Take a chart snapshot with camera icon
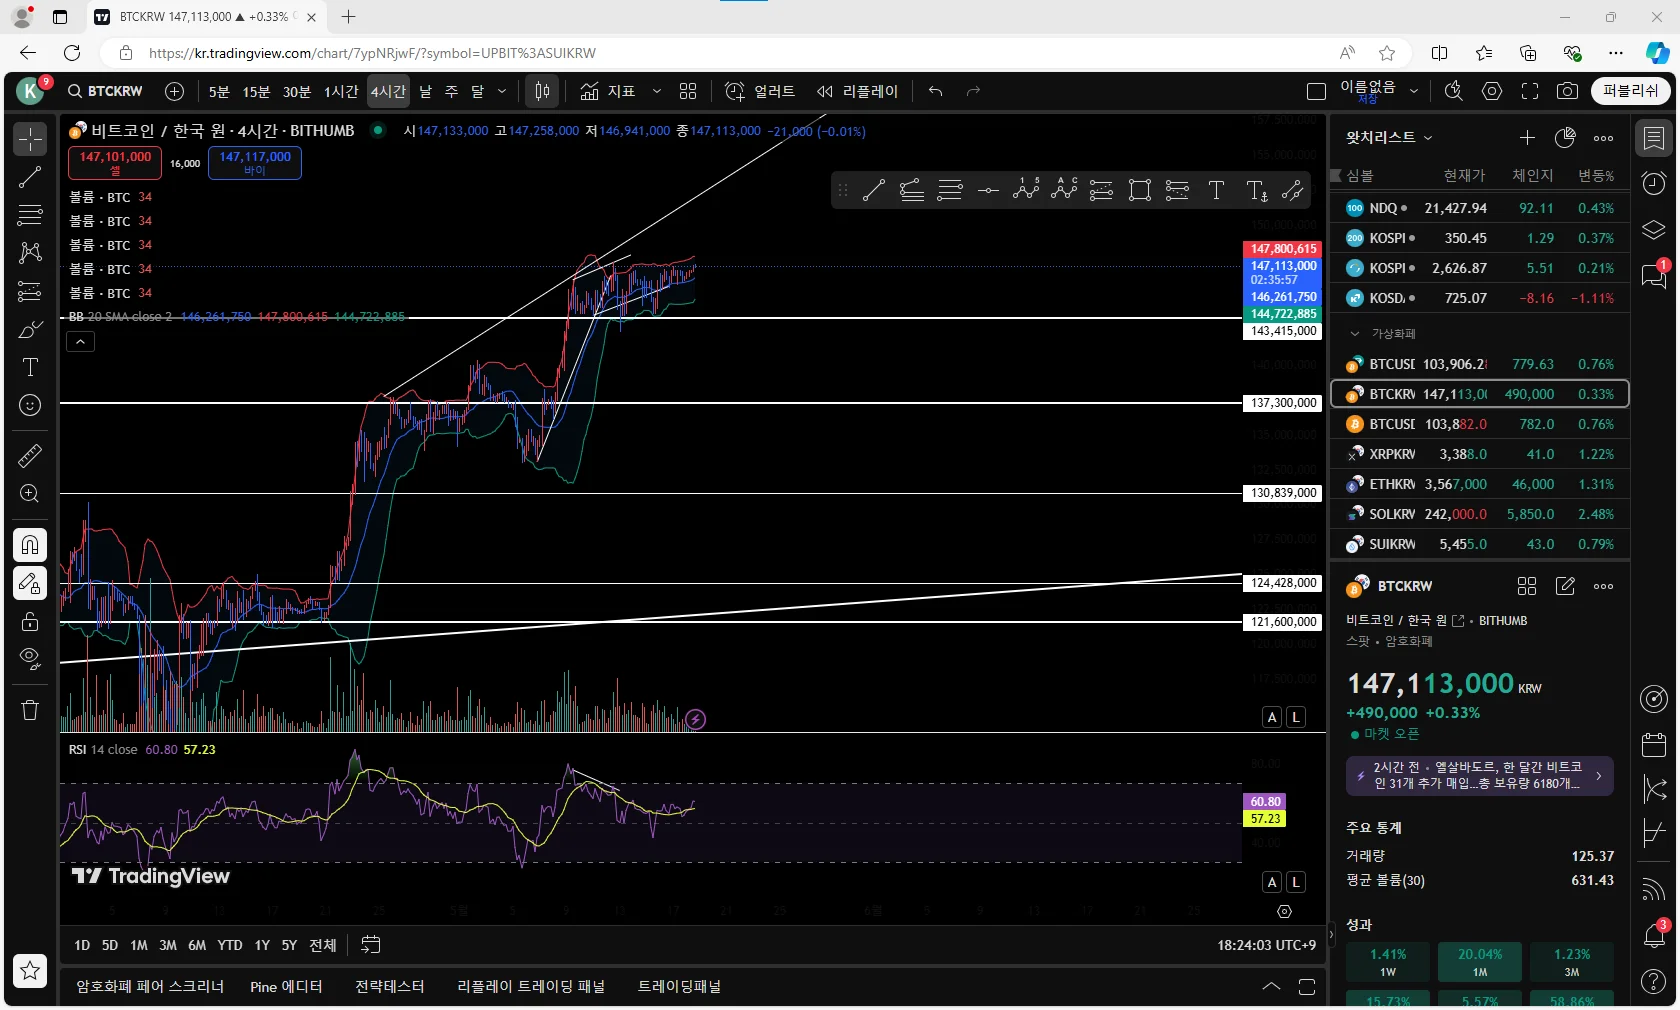 [1567, 91]
